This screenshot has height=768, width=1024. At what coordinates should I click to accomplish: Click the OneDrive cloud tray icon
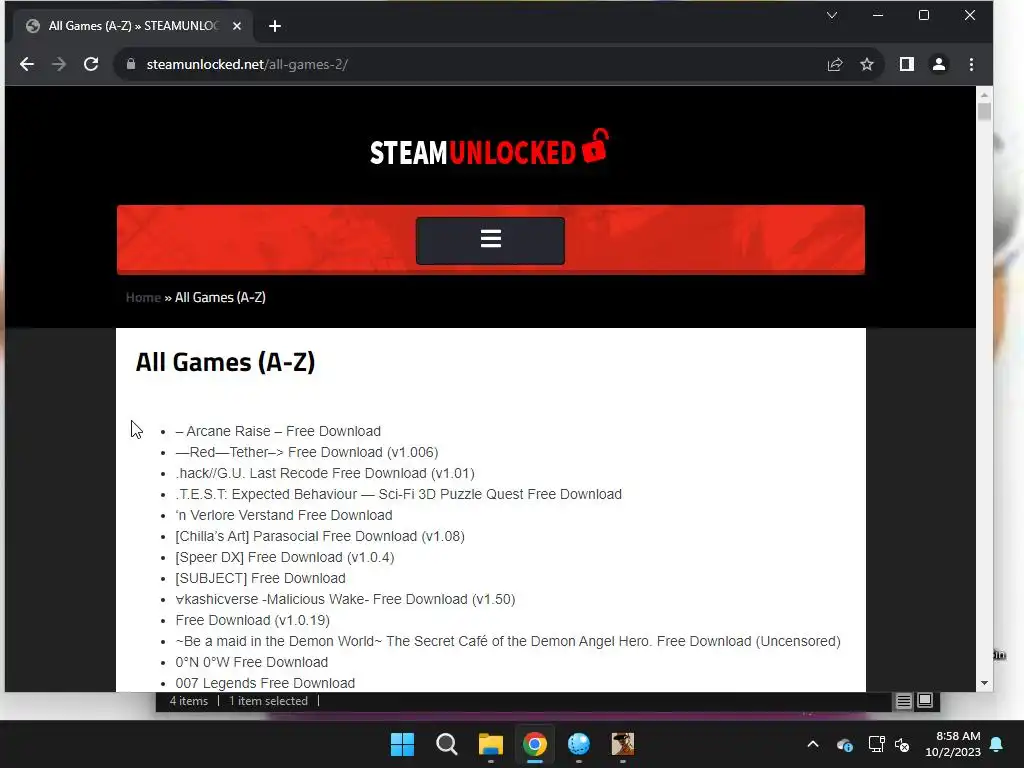coord(844,744)
